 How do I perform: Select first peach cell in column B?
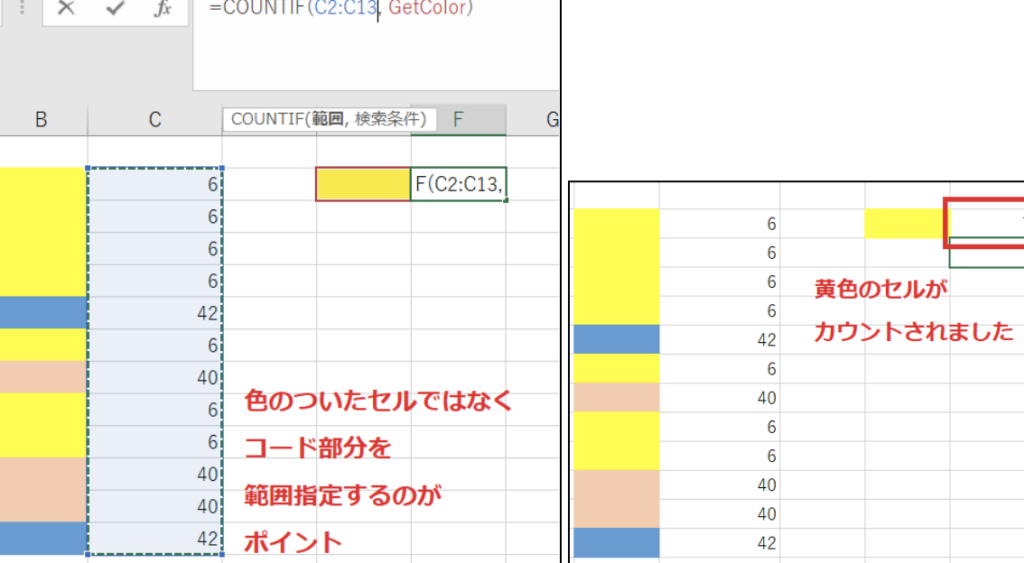tap(43, 377)
